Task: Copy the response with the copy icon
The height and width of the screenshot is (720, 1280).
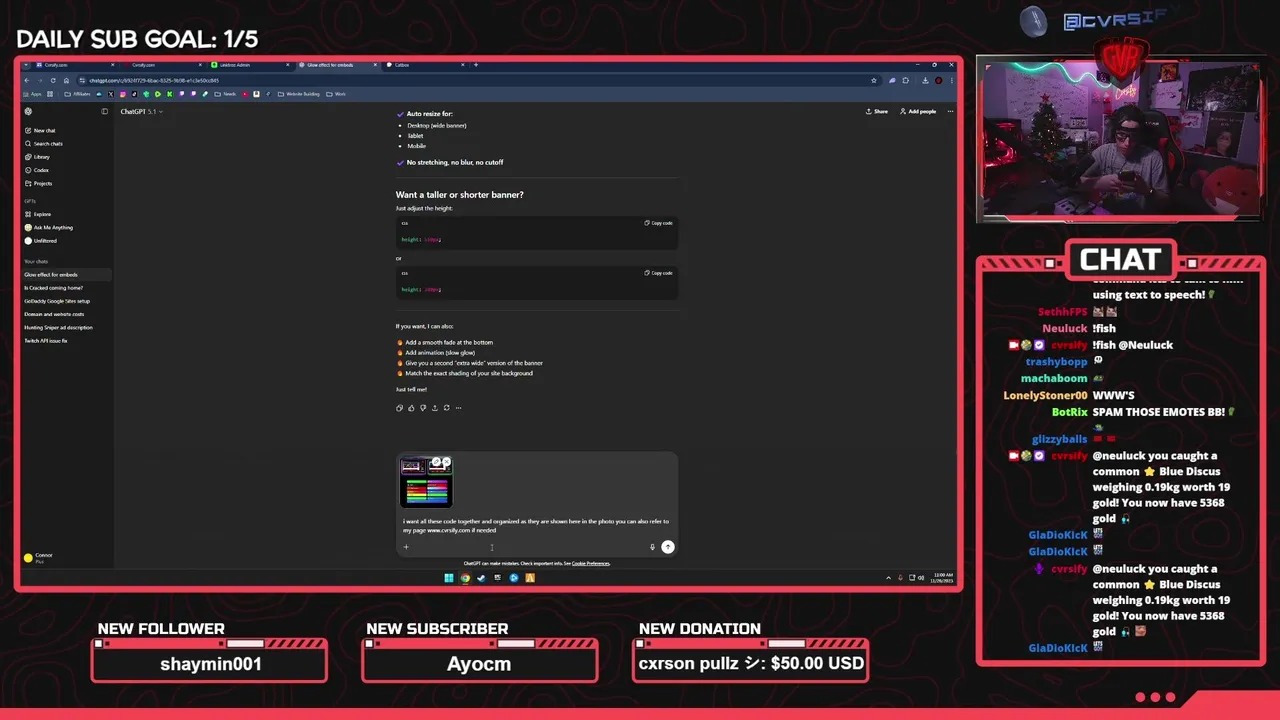Action: [399, 408]
